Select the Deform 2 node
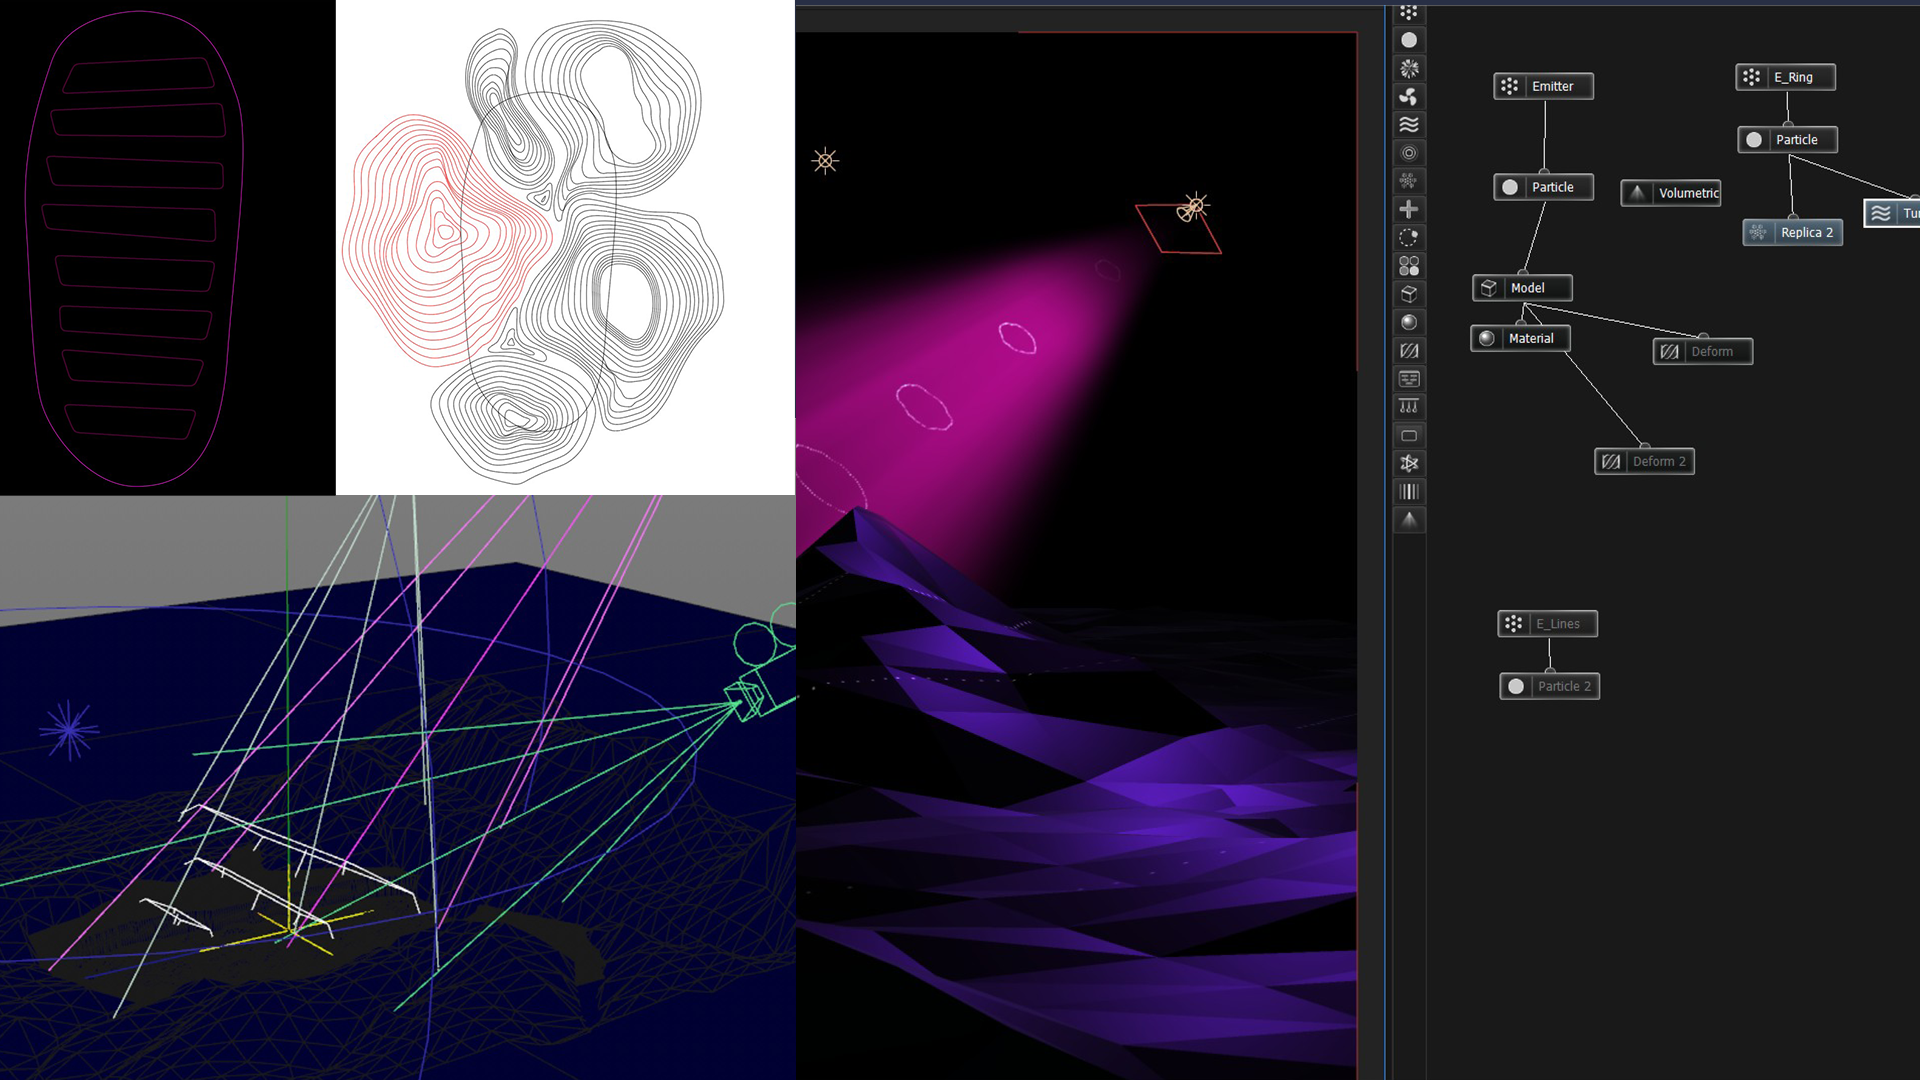The image size is (1920, 1080). tap(1644, 462)
